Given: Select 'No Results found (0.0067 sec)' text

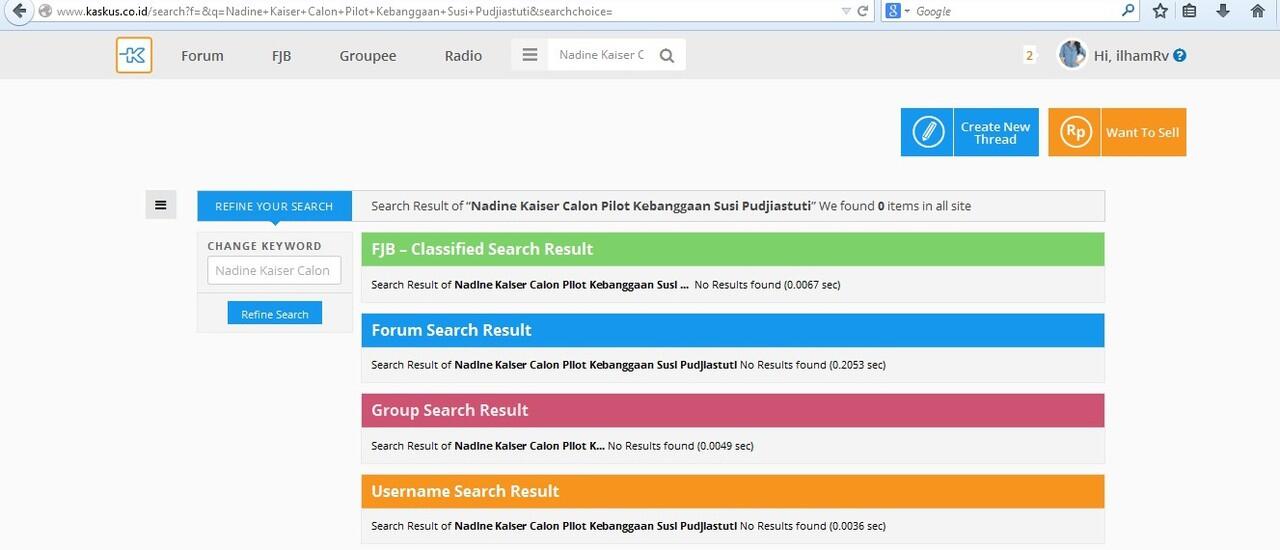Looking at the screenshot, I should [767, 285].
